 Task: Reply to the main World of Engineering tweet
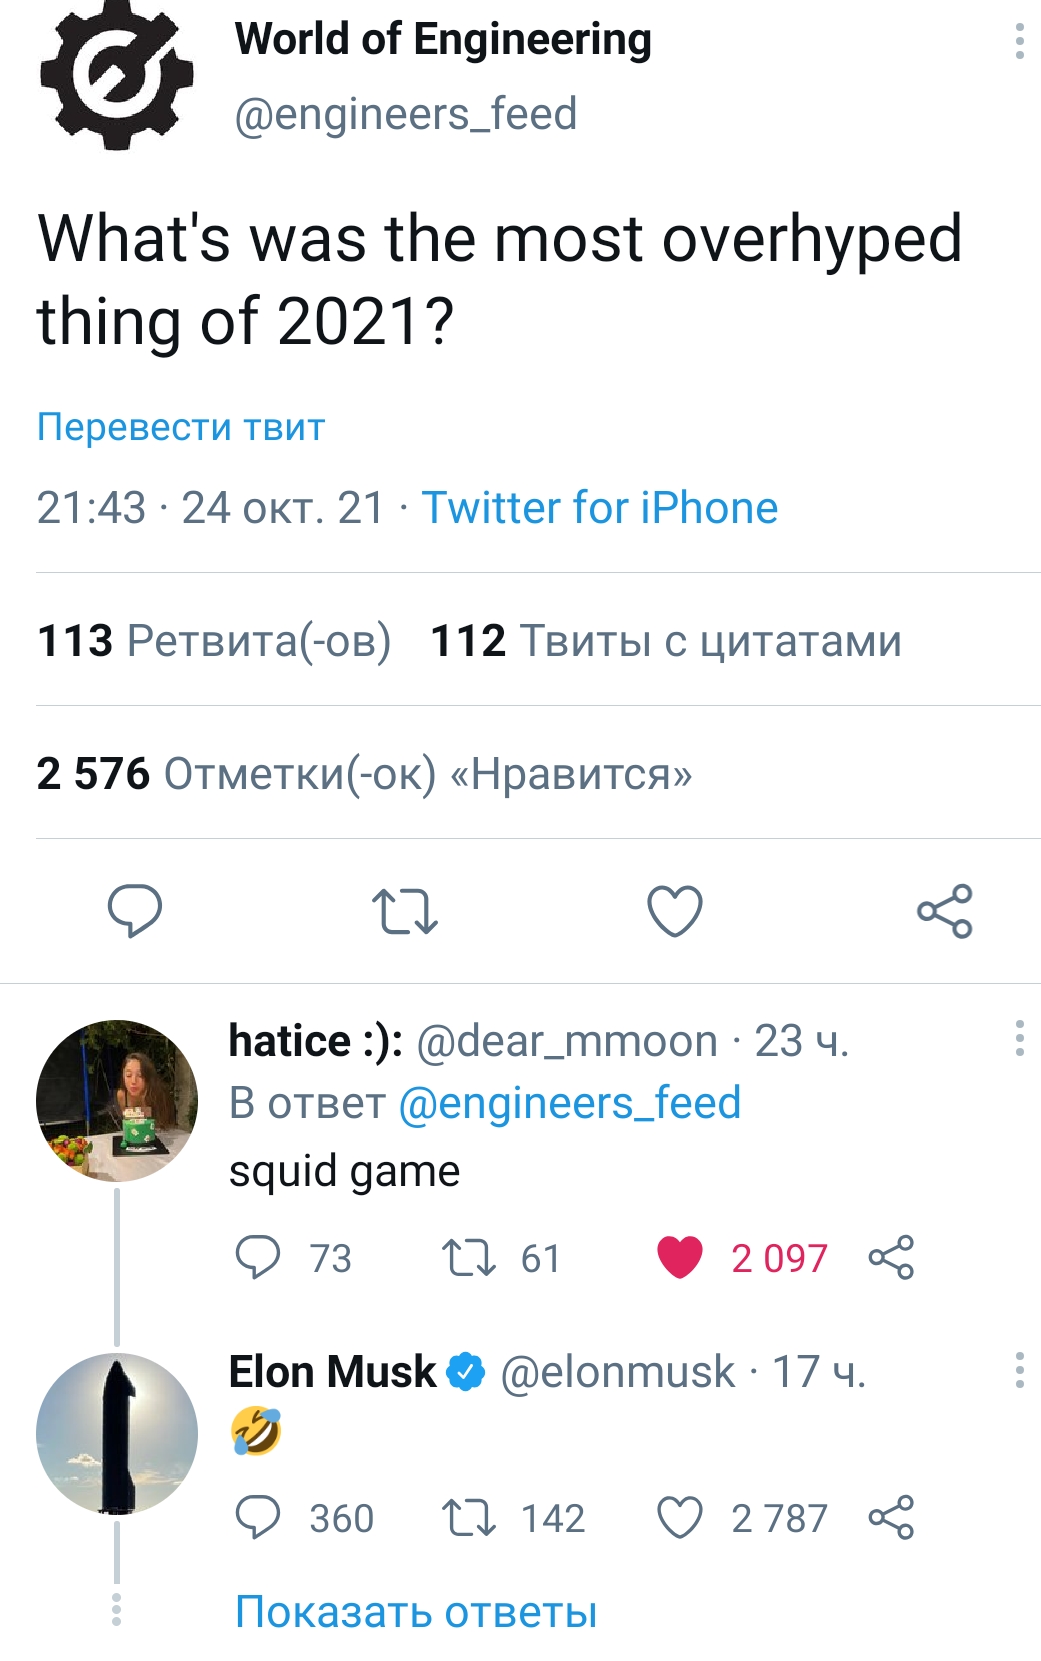tap(135, 910)
